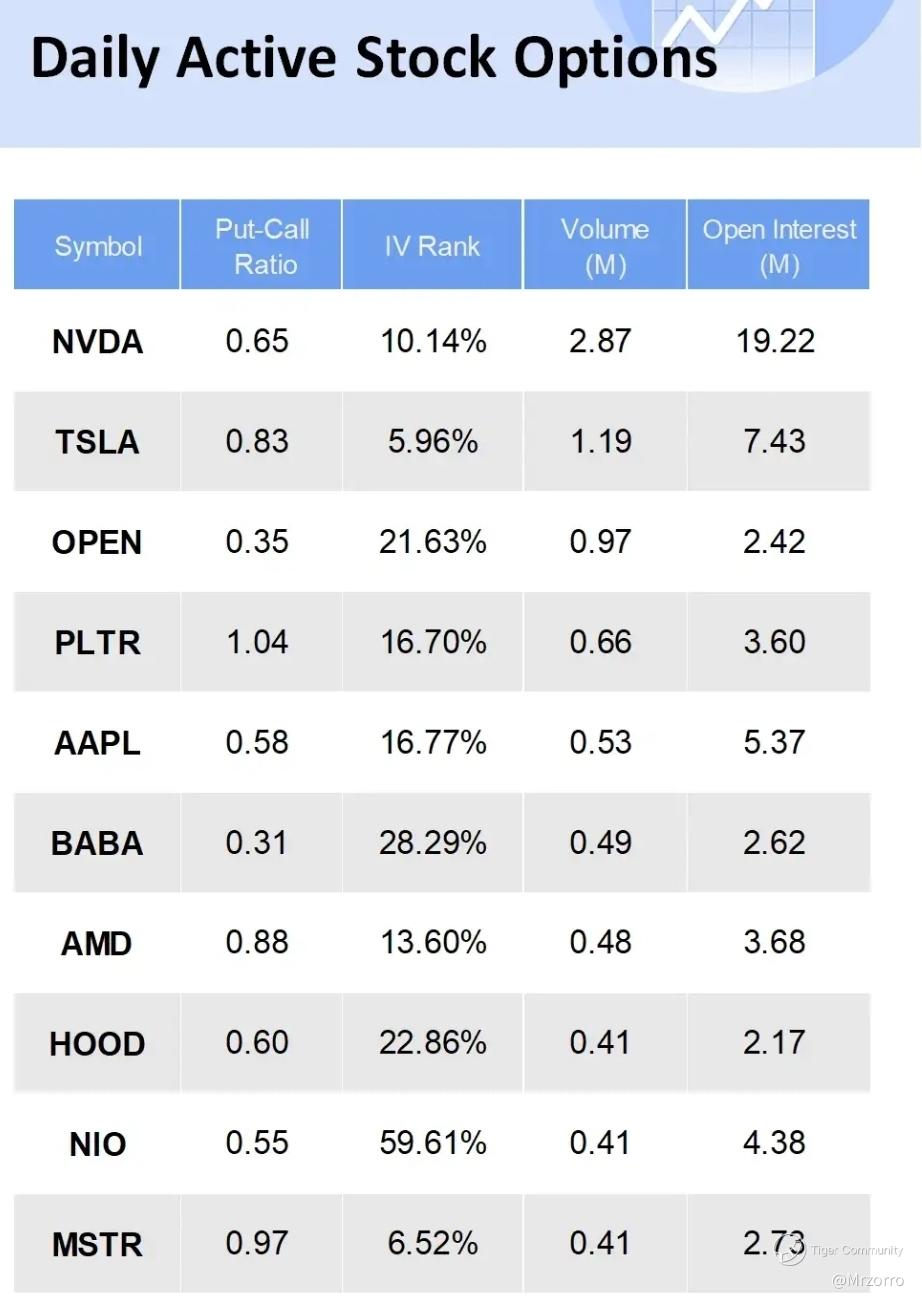Select the AAPL symbol

click(x=97, y=743)
